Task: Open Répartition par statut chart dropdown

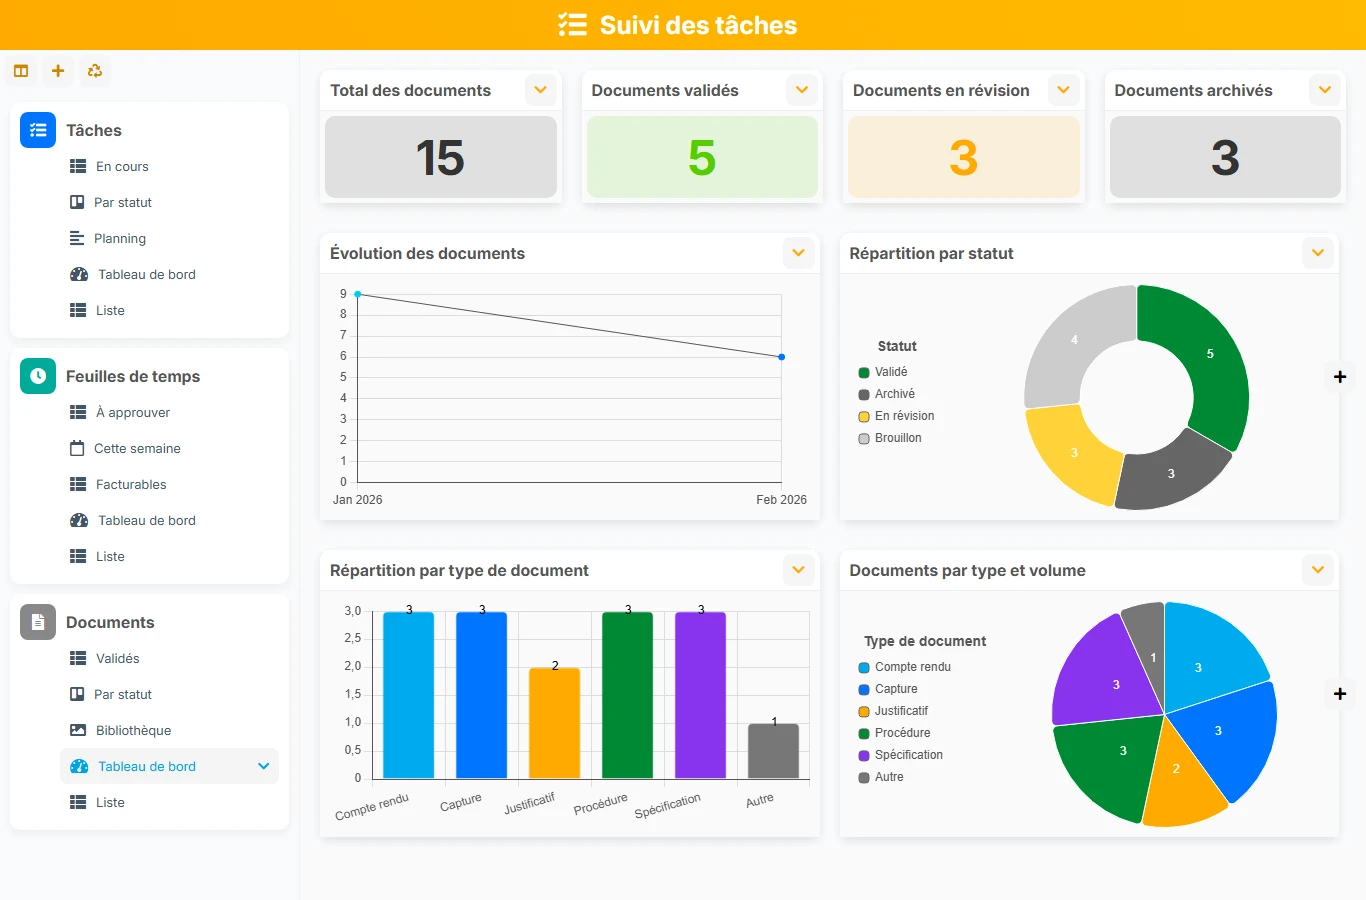Action: [x=1318, y=253]
